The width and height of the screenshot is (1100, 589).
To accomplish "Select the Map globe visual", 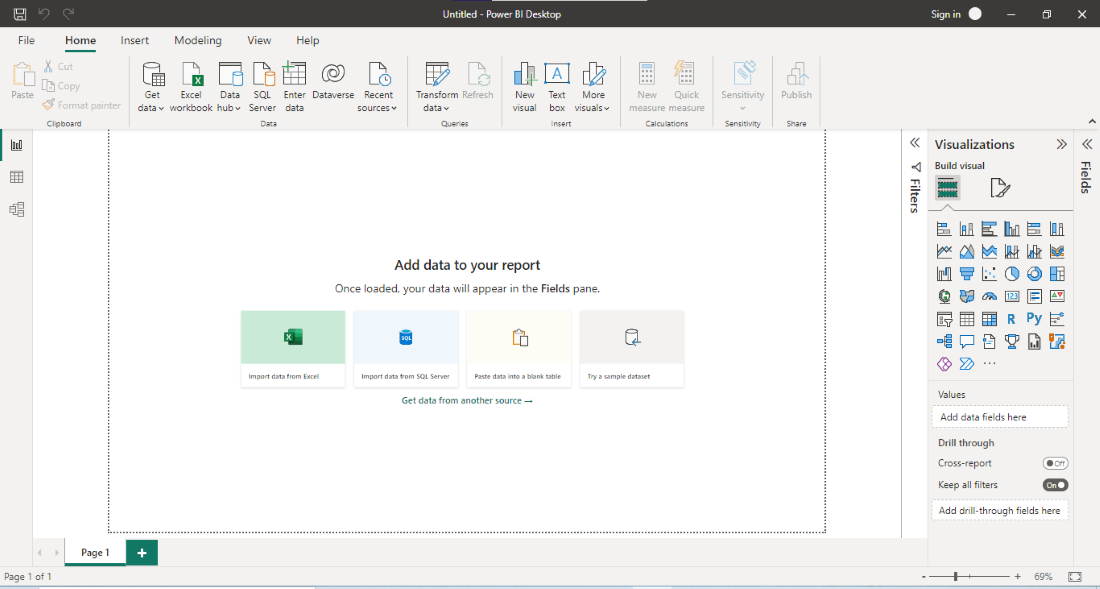I will tap(944, 296).
